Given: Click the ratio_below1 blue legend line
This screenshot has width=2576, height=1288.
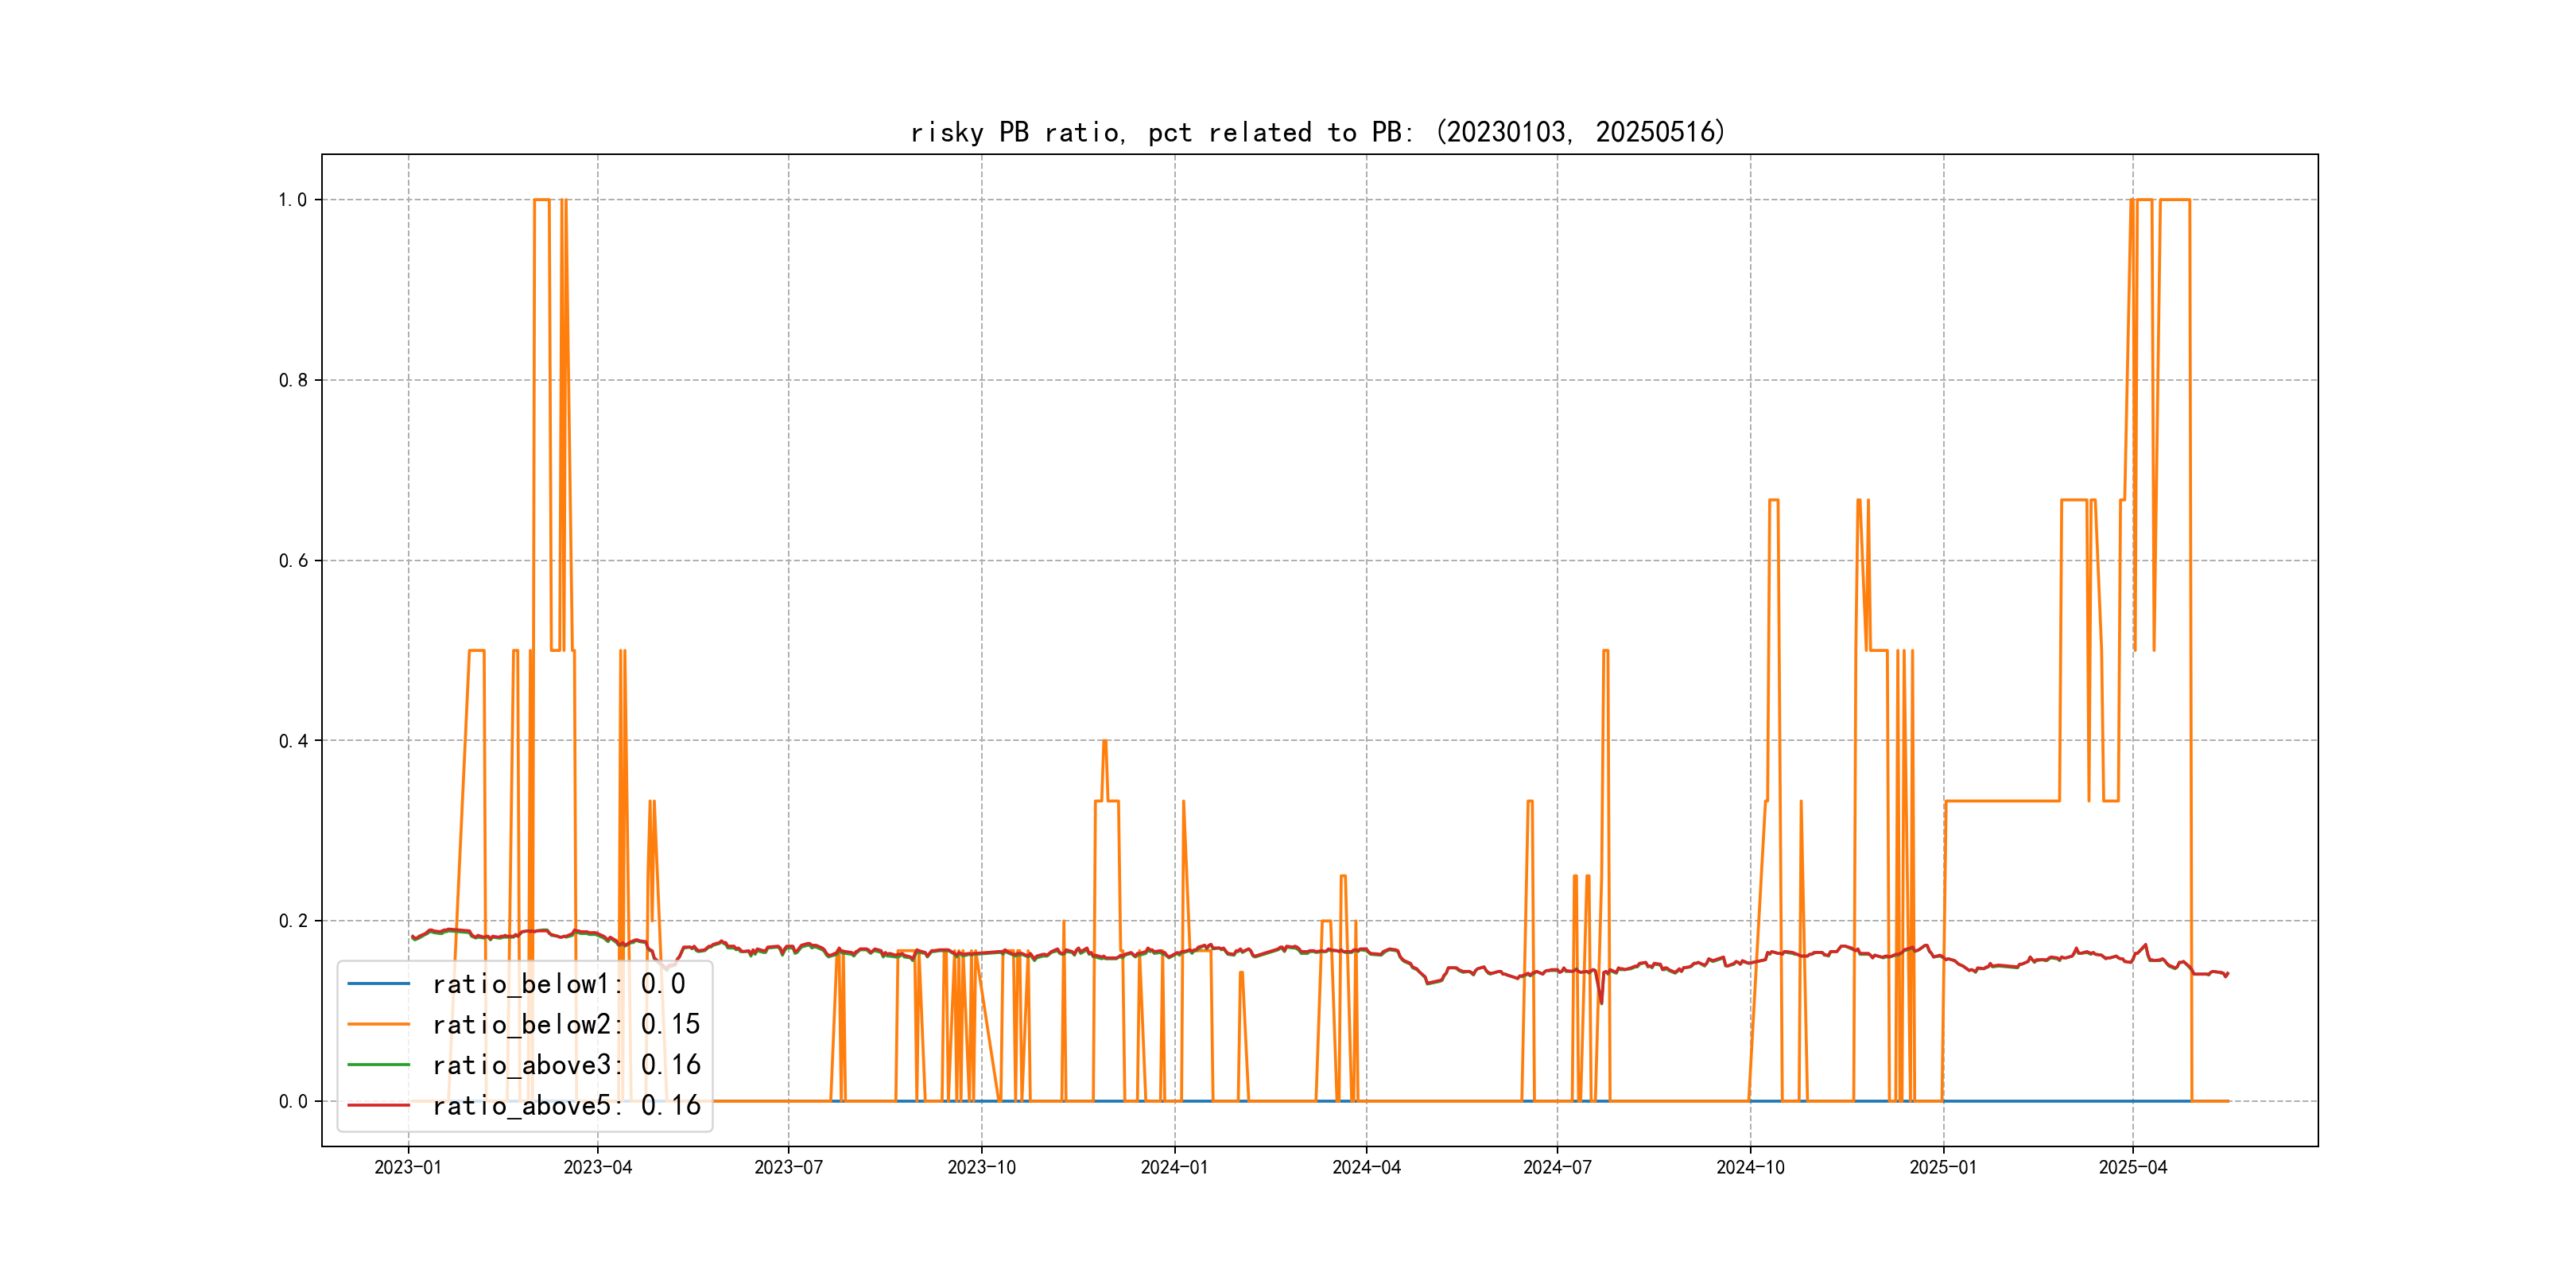Looking at the screenshot, I should pyautogui.click(x=378, y=984).
